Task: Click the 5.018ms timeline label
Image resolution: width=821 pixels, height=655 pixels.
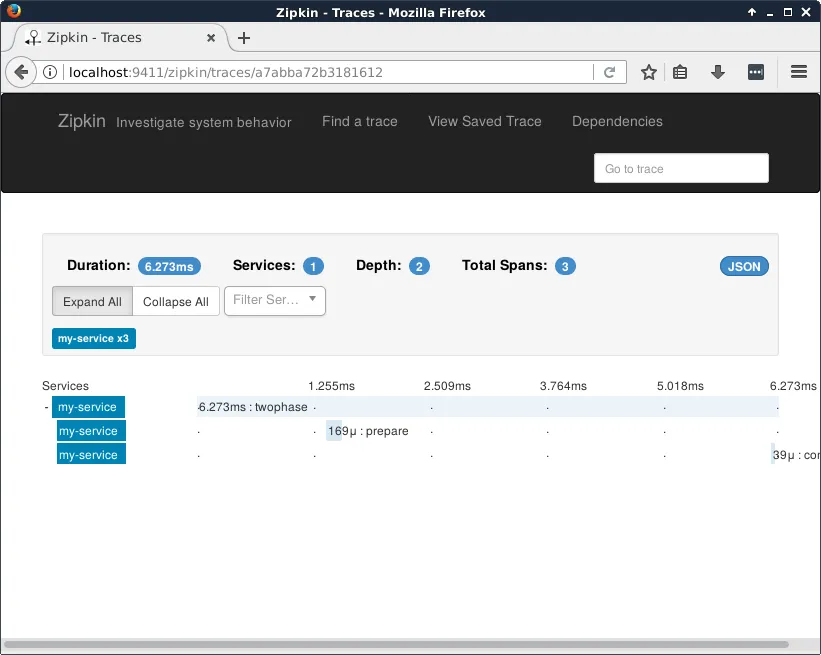Action: [680, 386]
